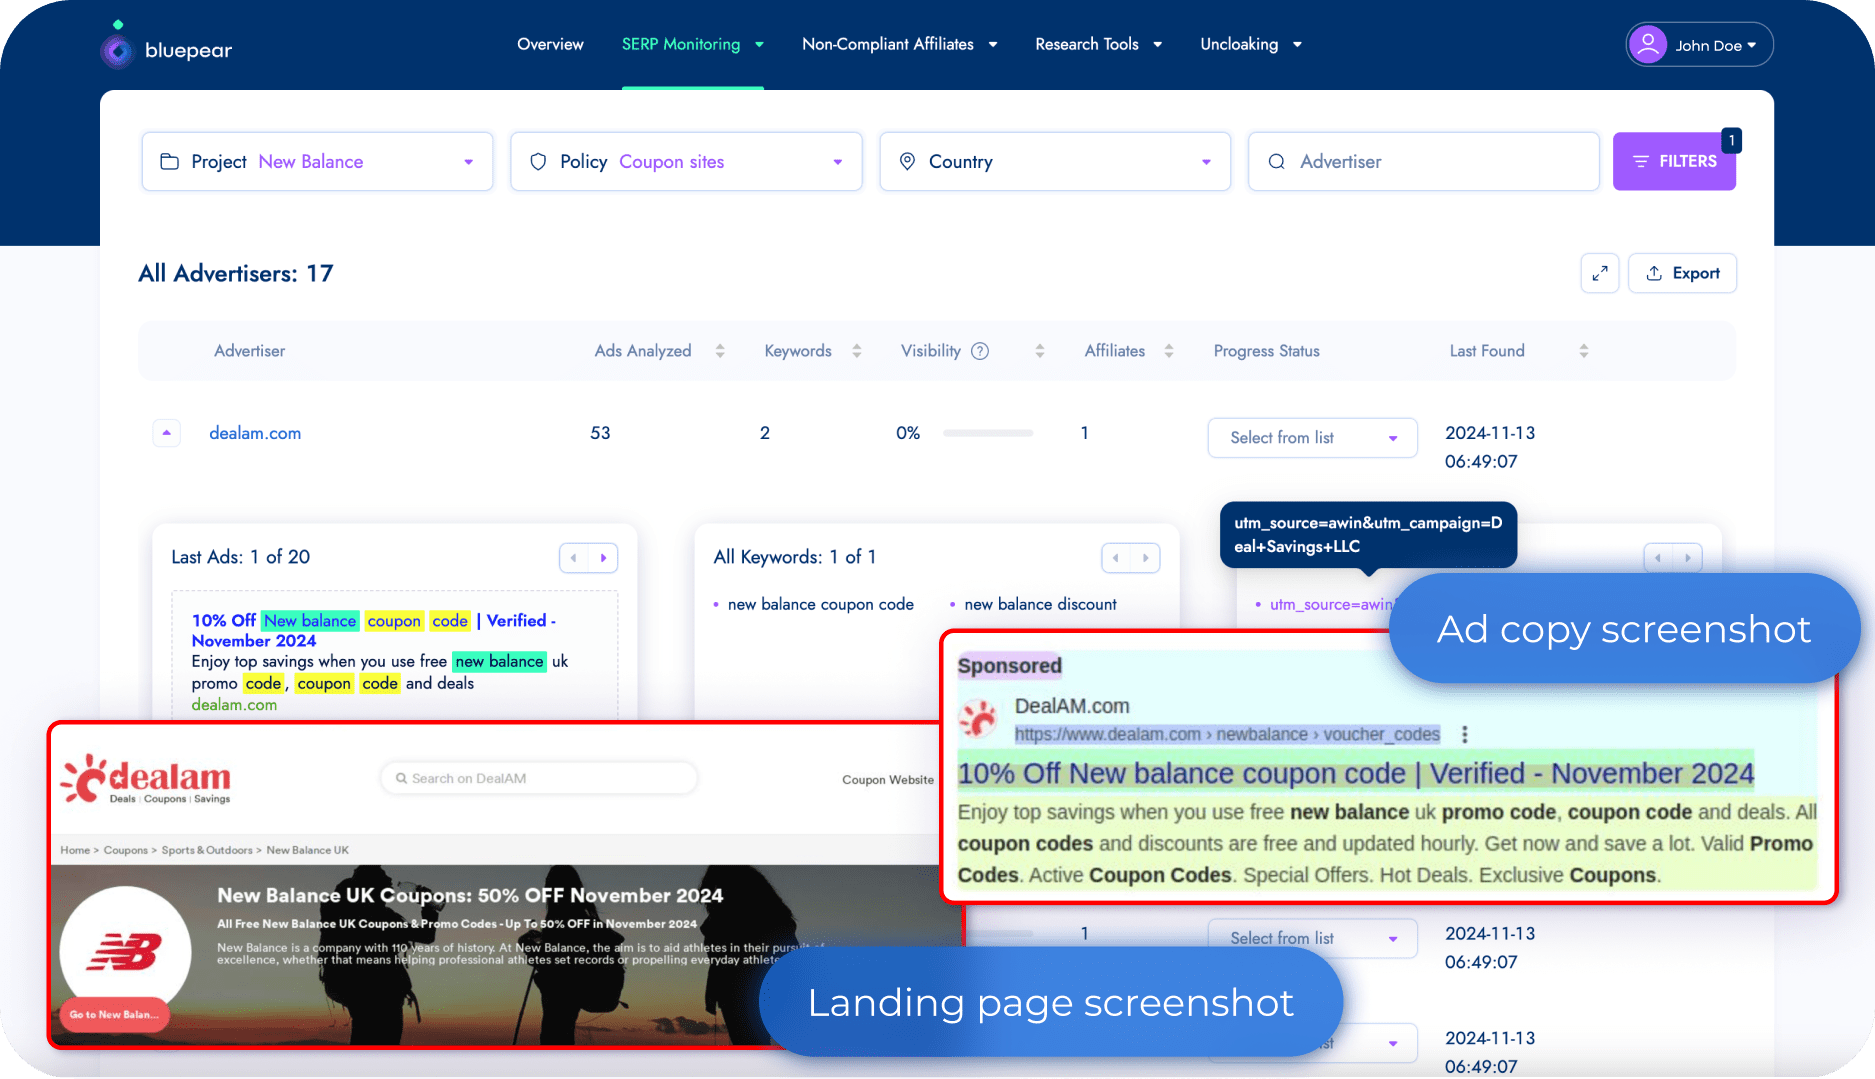The image size is (1875, 1079).
Task: Sort by Affiliates column arrows
Action: tap(1169, 351)
